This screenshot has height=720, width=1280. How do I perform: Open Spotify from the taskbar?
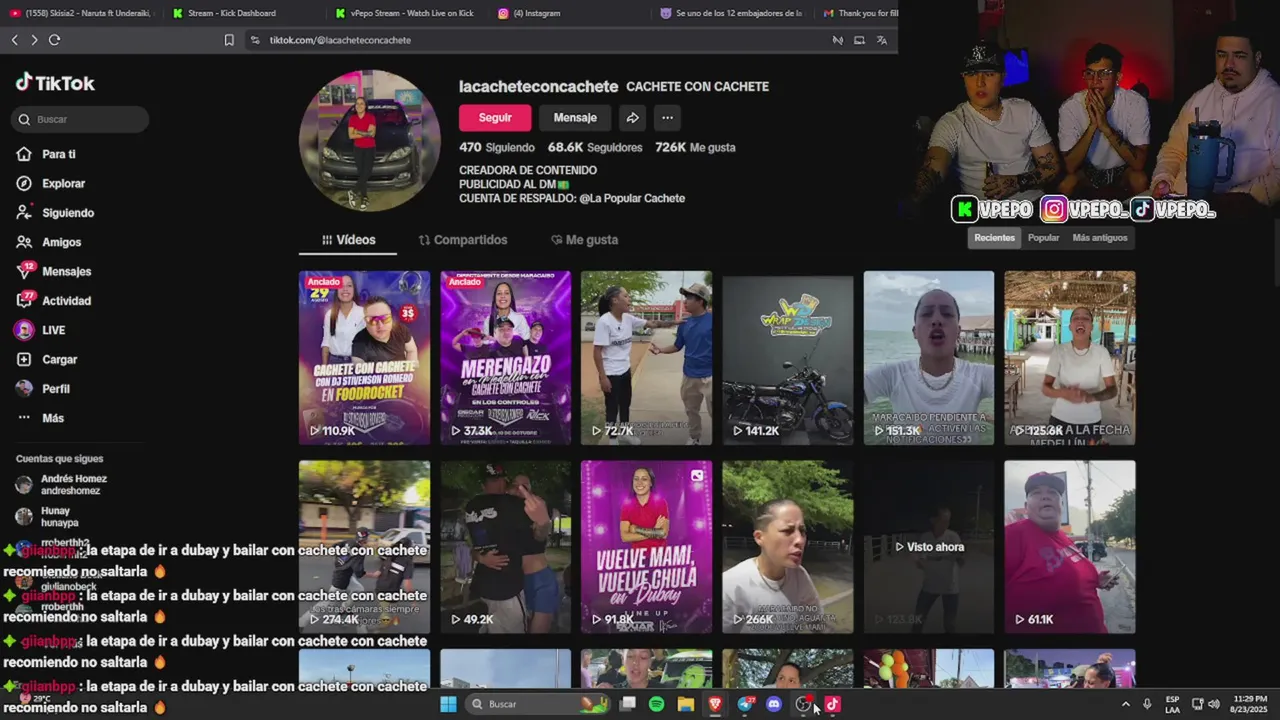(657, 704)
